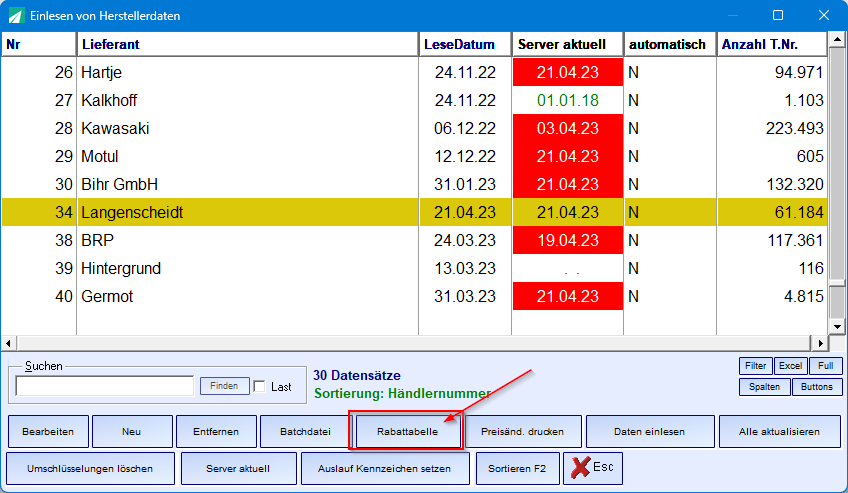Click the count value 94.971

[799, 72]
